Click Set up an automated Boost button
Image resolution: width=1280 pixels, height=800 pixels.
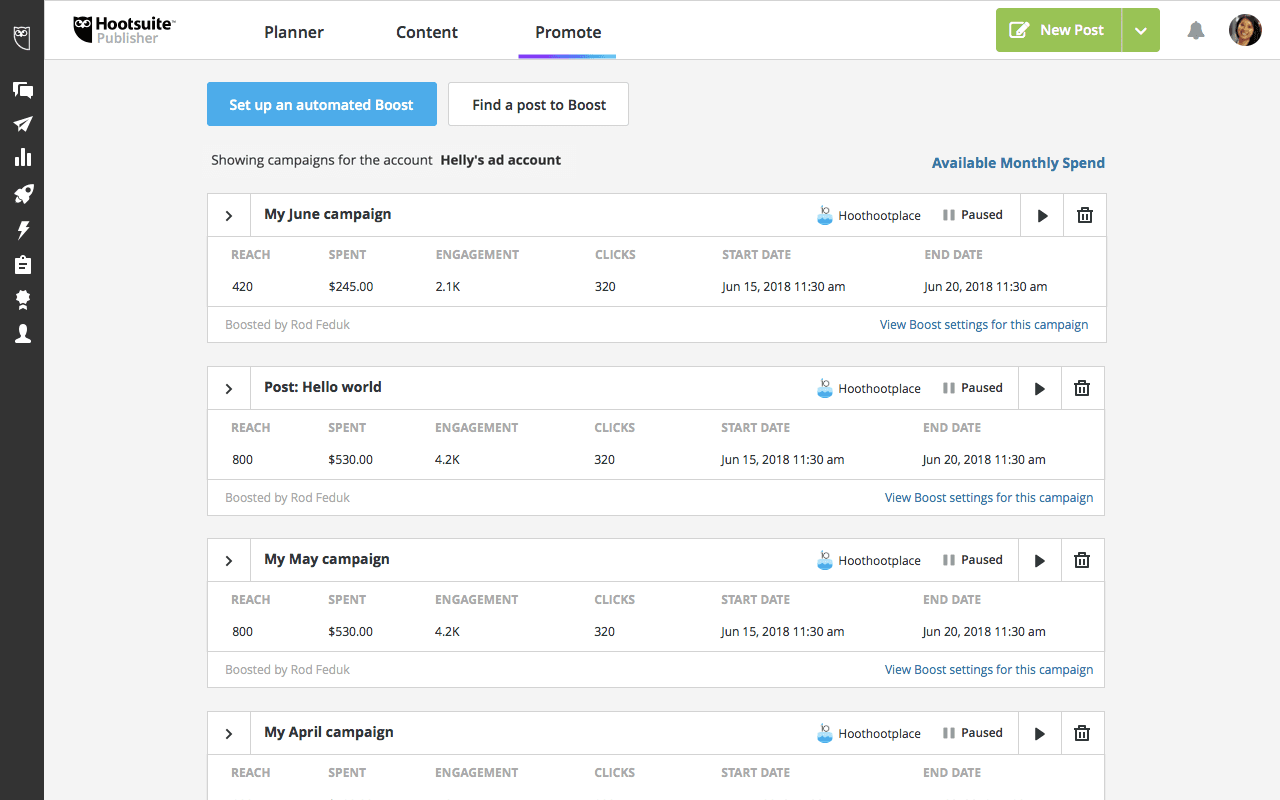(321, 105)
